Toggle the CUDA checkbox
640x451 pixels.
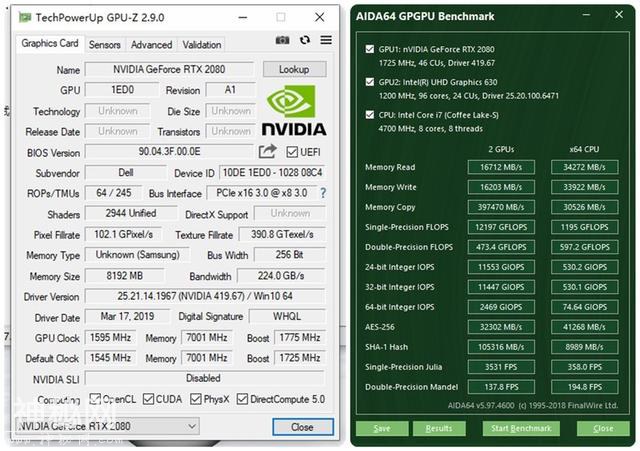[148, 399]
